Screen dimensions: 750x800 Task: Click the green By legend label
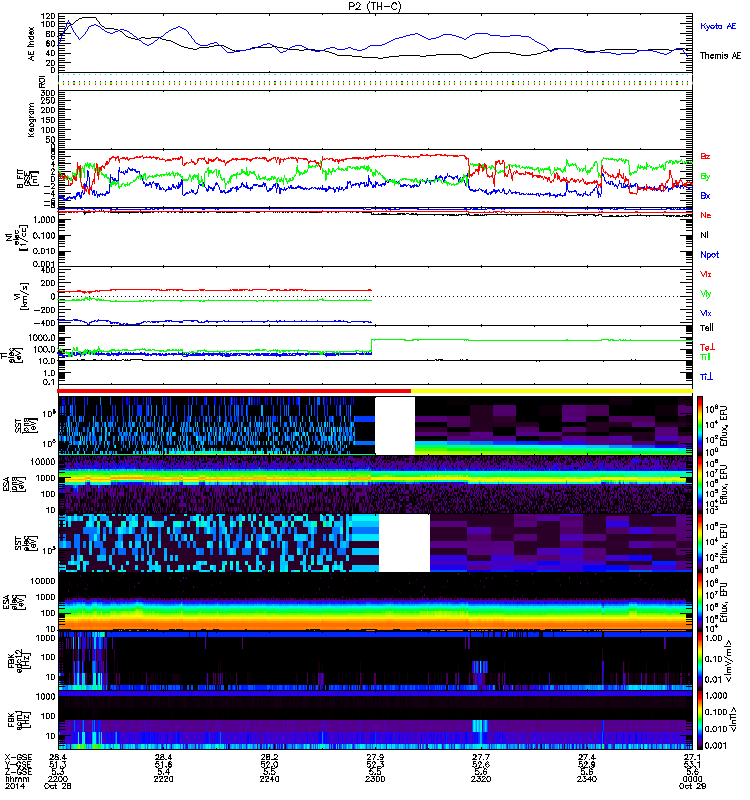tap(705, 176)
